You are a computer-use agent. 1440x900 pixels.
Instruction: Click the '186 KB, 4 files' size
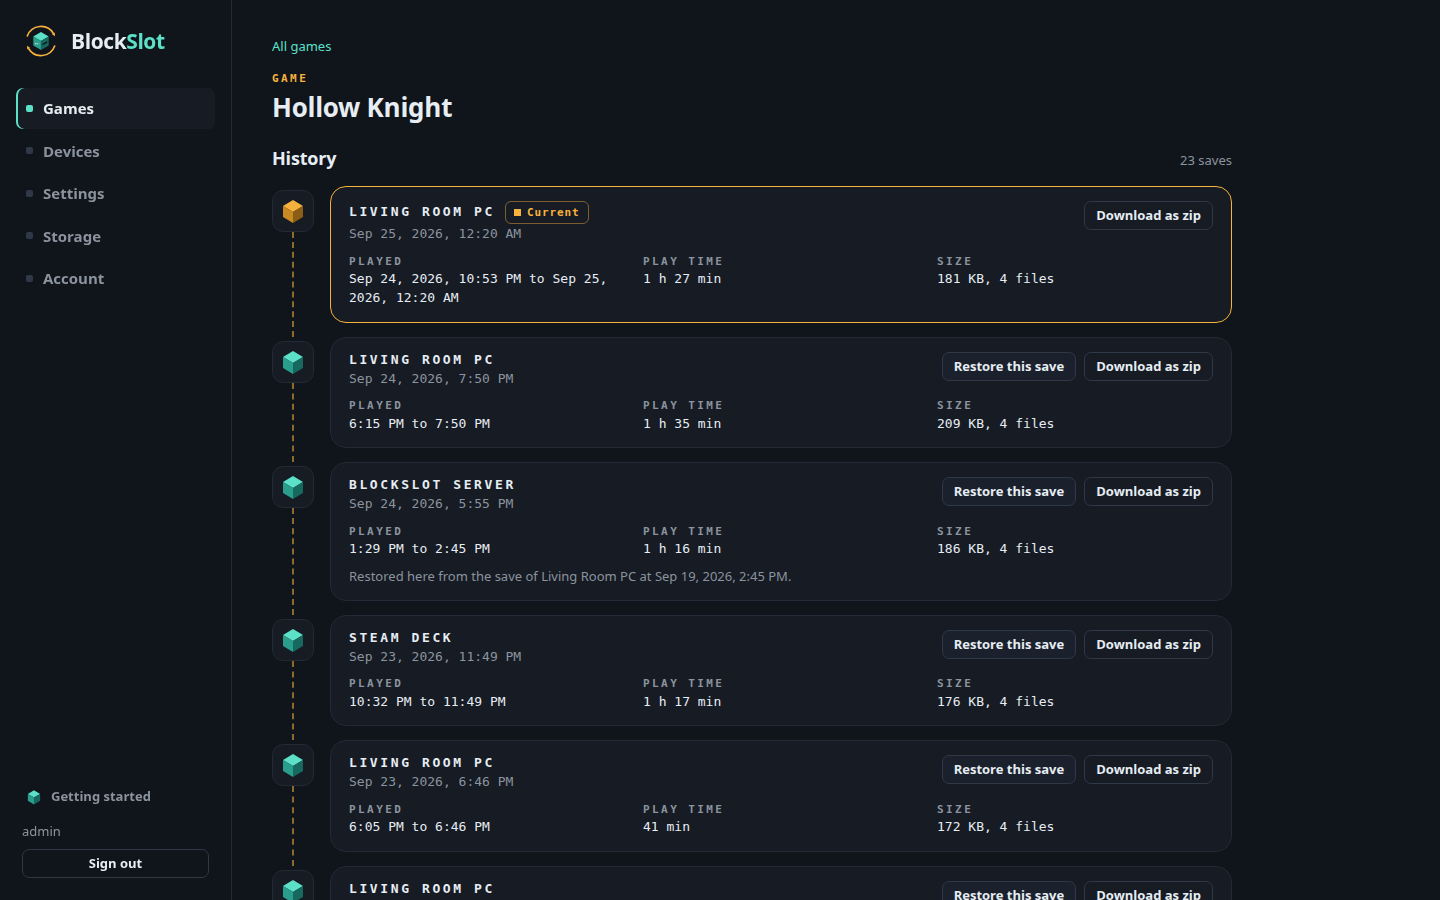click(x=995, y=549)
